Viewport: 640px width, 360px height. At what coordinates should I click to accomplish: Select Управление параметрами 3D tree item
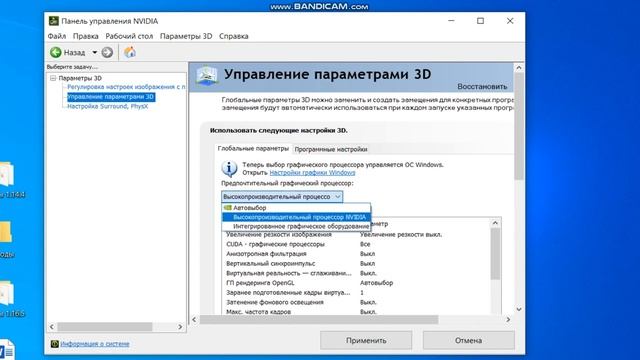pos(111,97)
